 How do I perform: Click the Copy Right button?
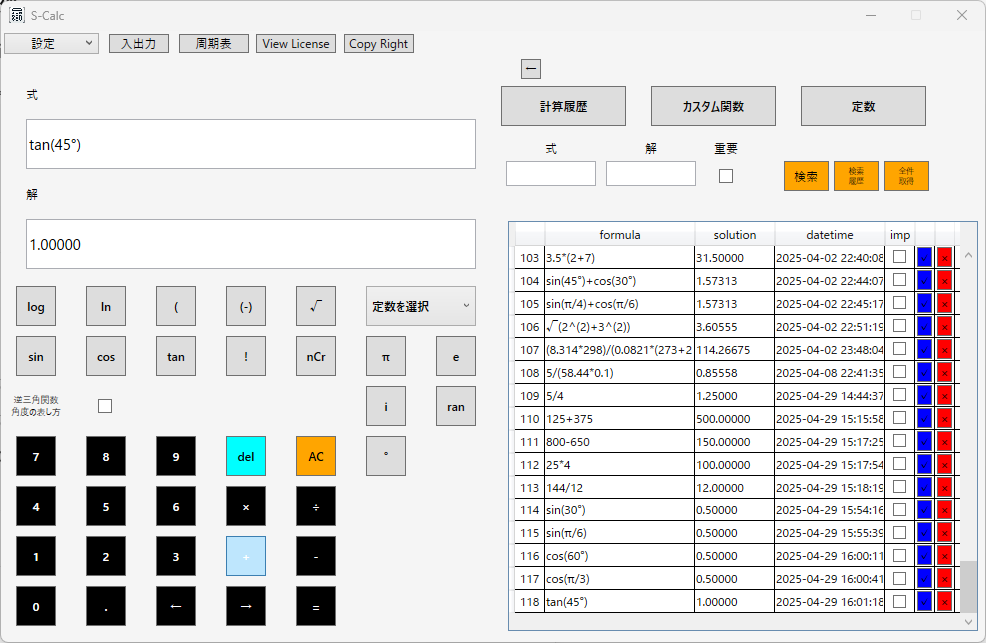(379, 43)
